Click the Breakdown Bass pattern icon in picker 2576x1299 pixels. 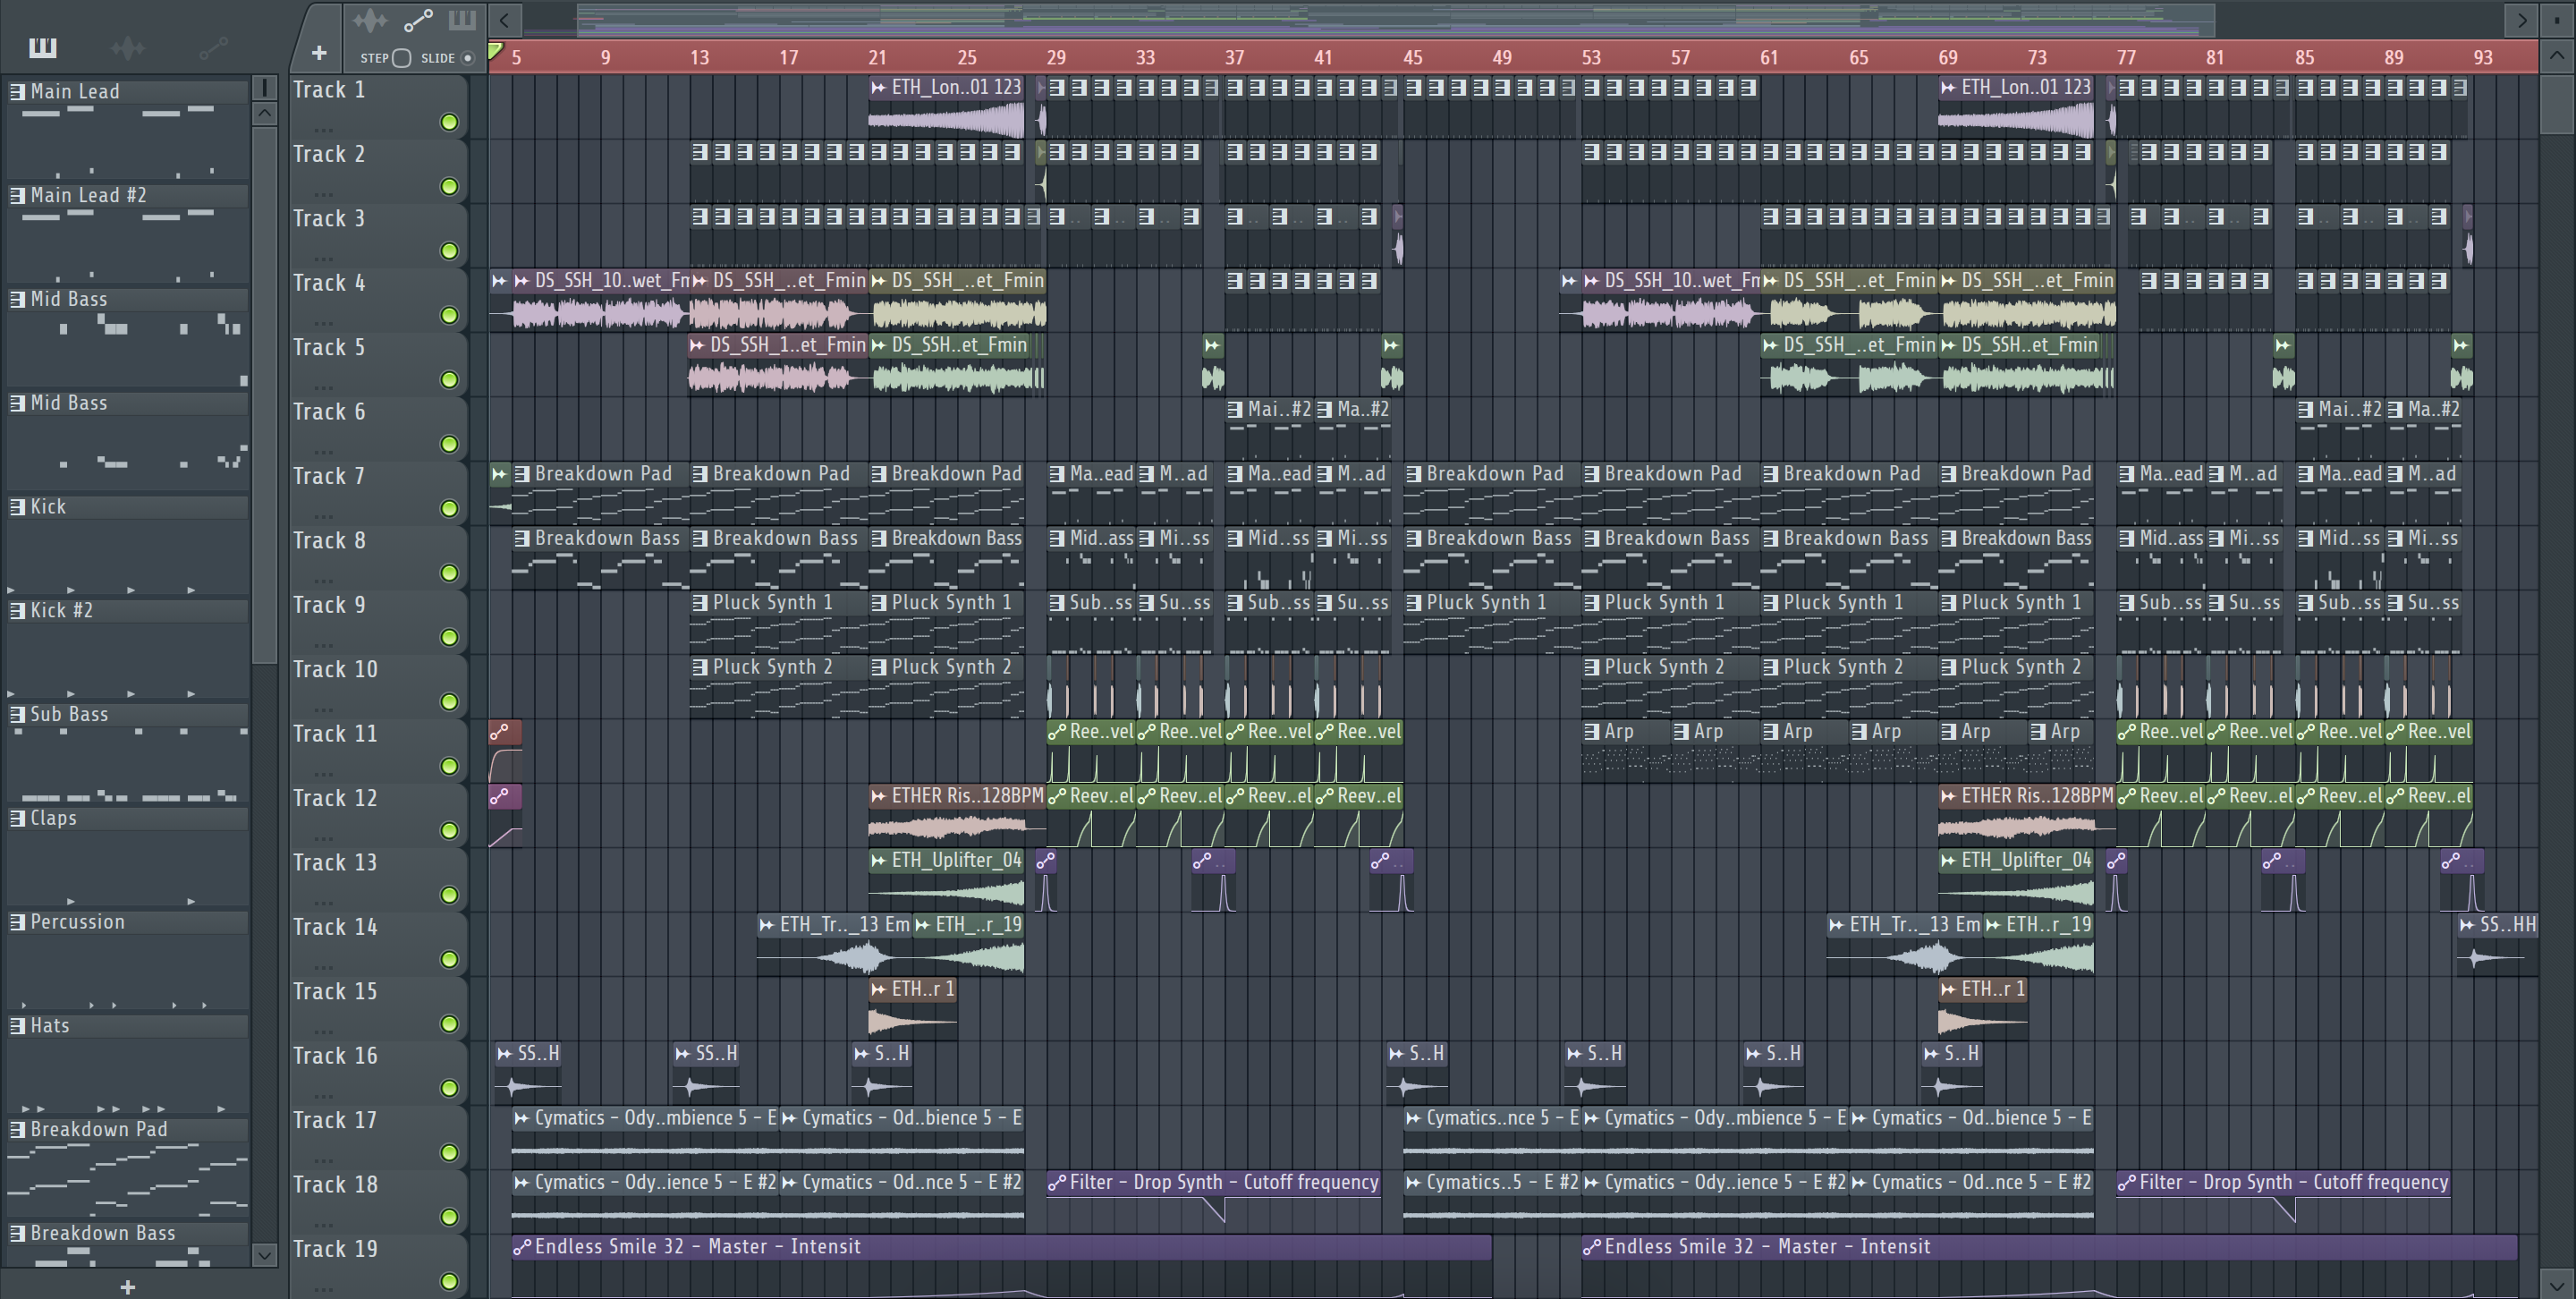click(17, 1233)
